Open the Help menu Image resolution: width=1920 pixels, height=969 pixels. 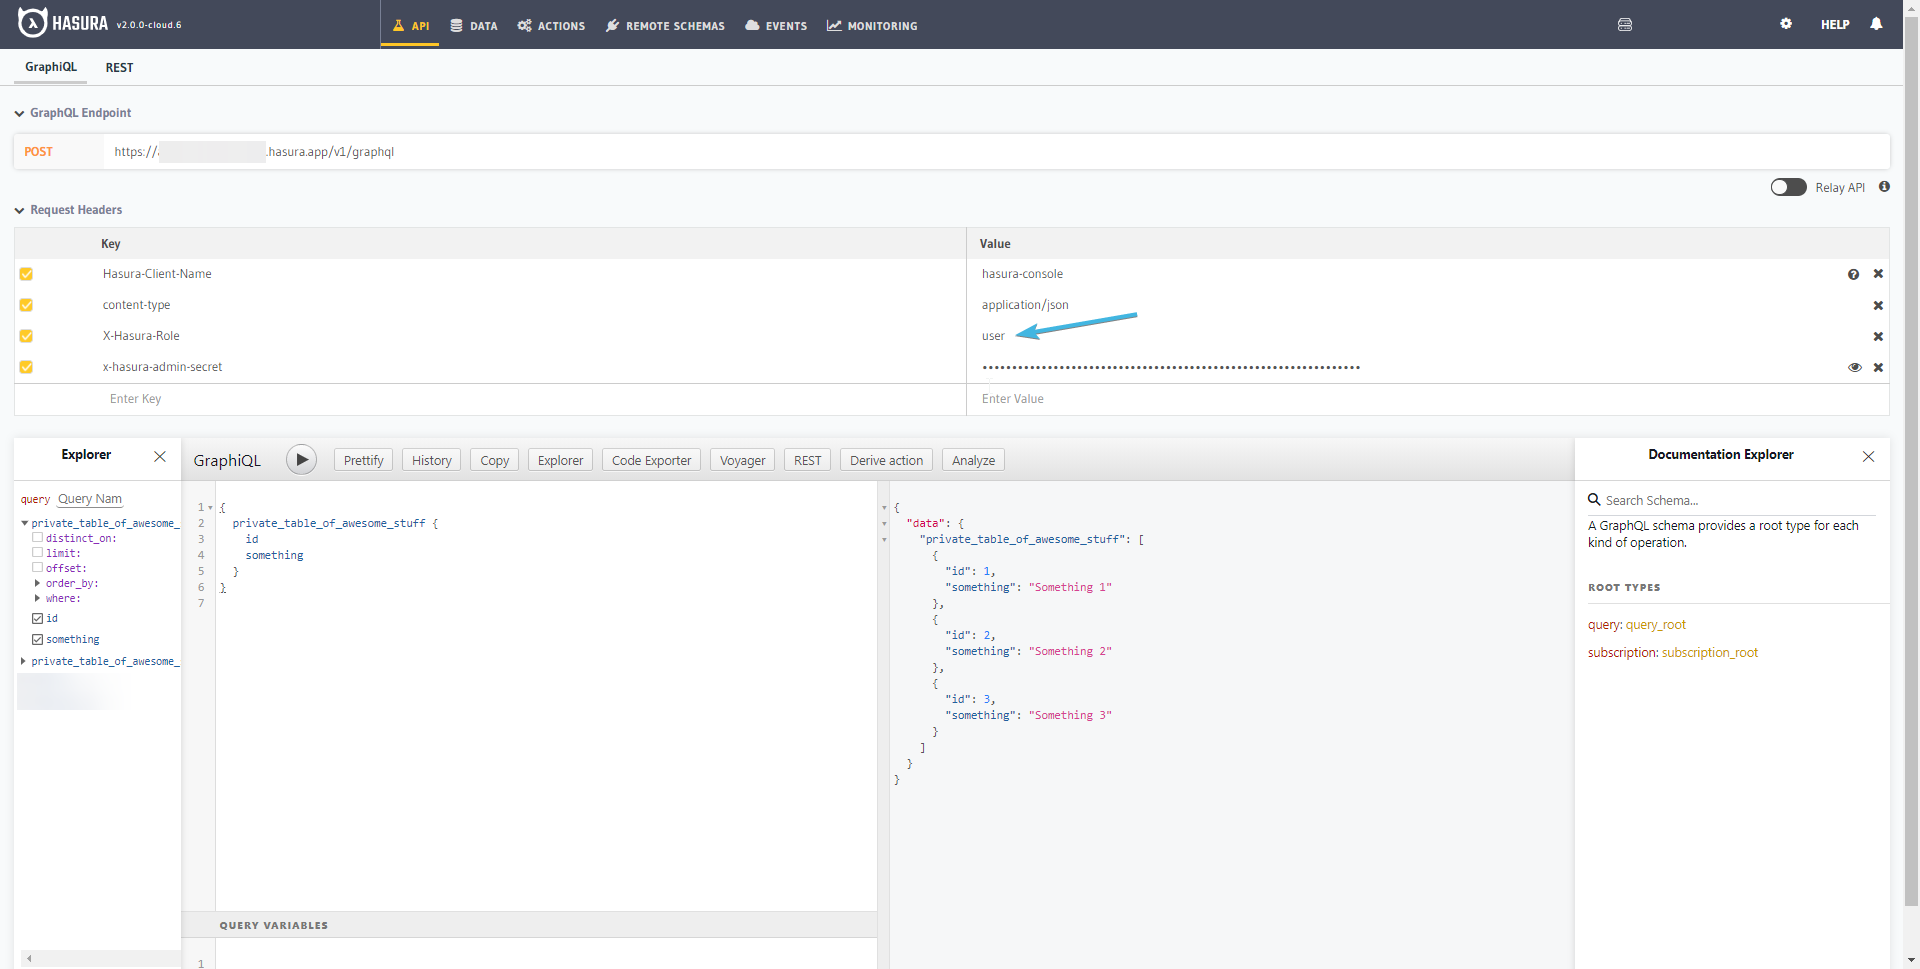pyautogui.click(x=1835, y=24)
